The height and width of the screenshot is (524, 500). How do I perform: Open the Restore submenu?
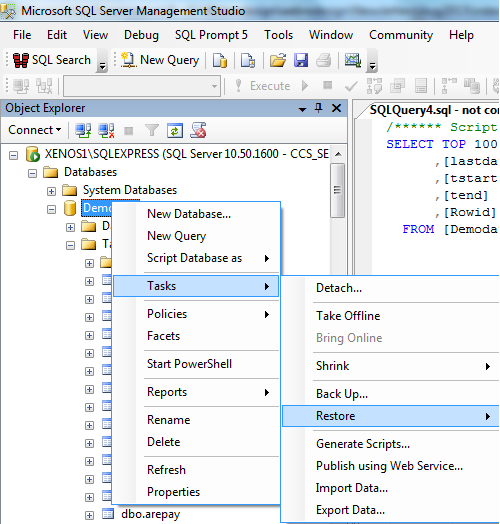[390, 416]
